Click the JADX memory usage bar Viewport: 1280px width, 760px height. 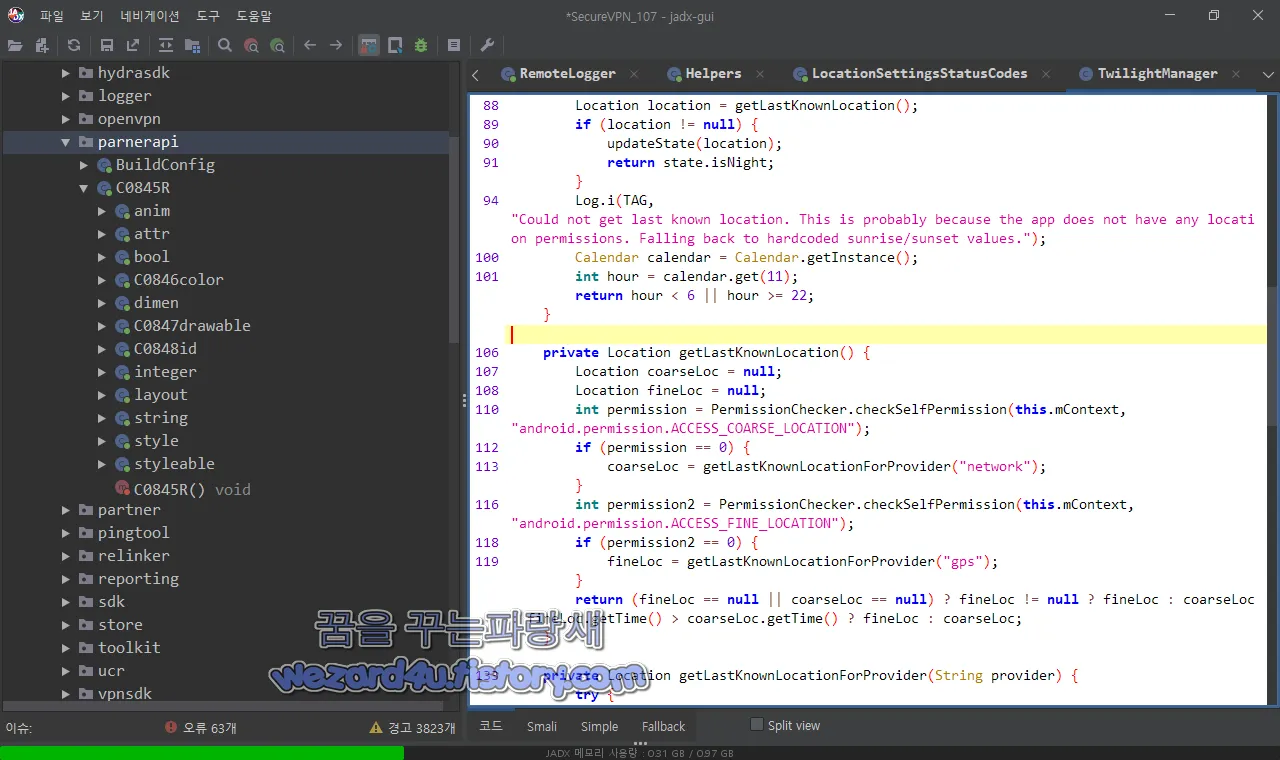click(640, 753)
